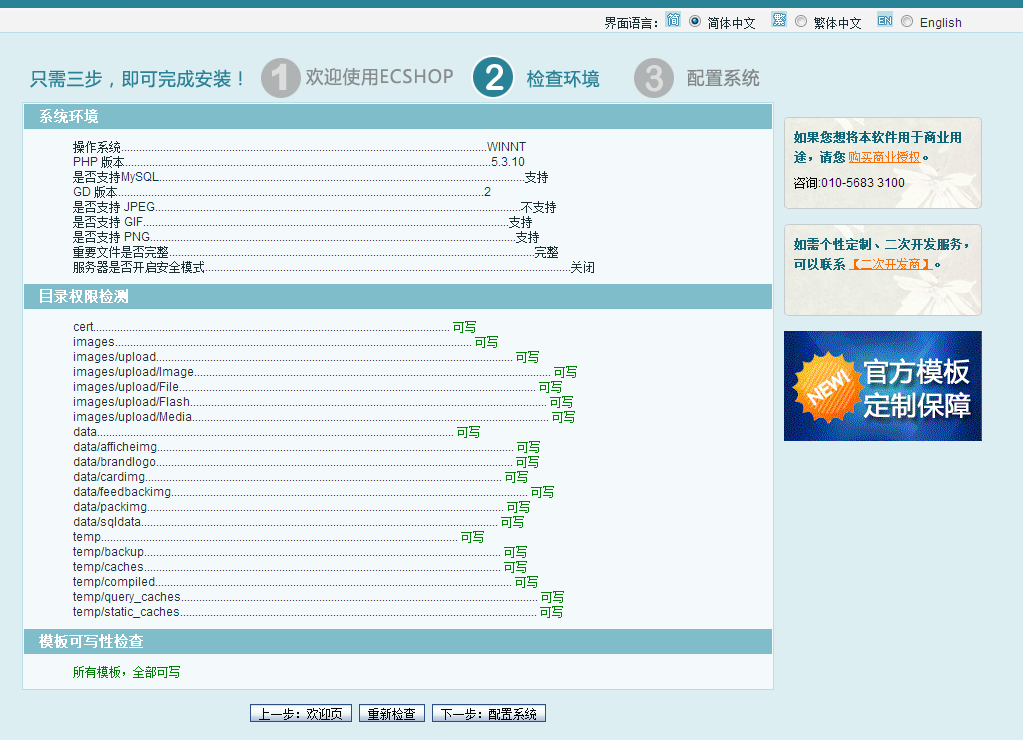This screenshot has height=740, width=1023.
Task: Click the temp/compiled directory entry
Action: click(114, 582)
